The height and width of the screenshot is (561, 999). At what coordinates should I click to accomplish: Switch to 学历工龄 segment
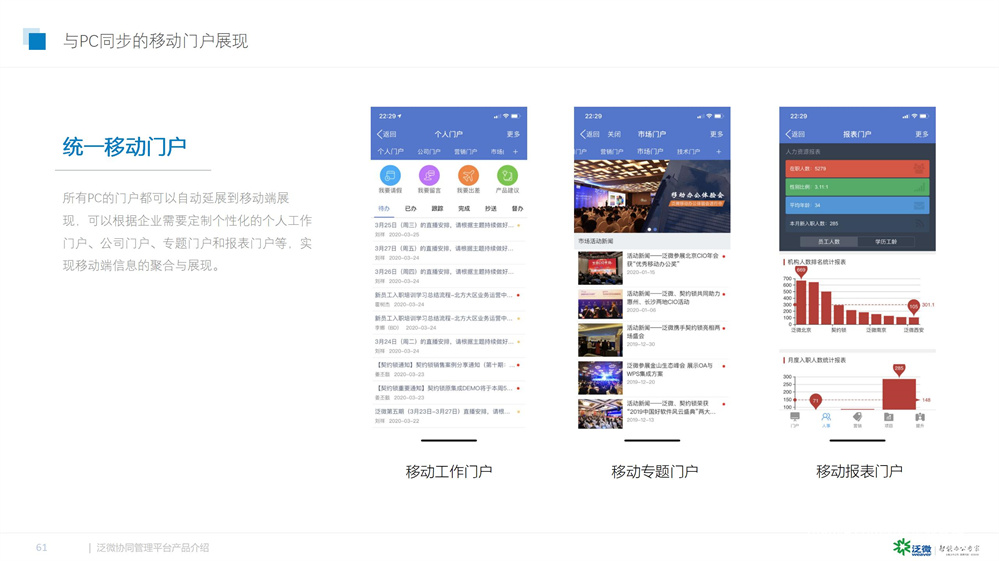886,242
